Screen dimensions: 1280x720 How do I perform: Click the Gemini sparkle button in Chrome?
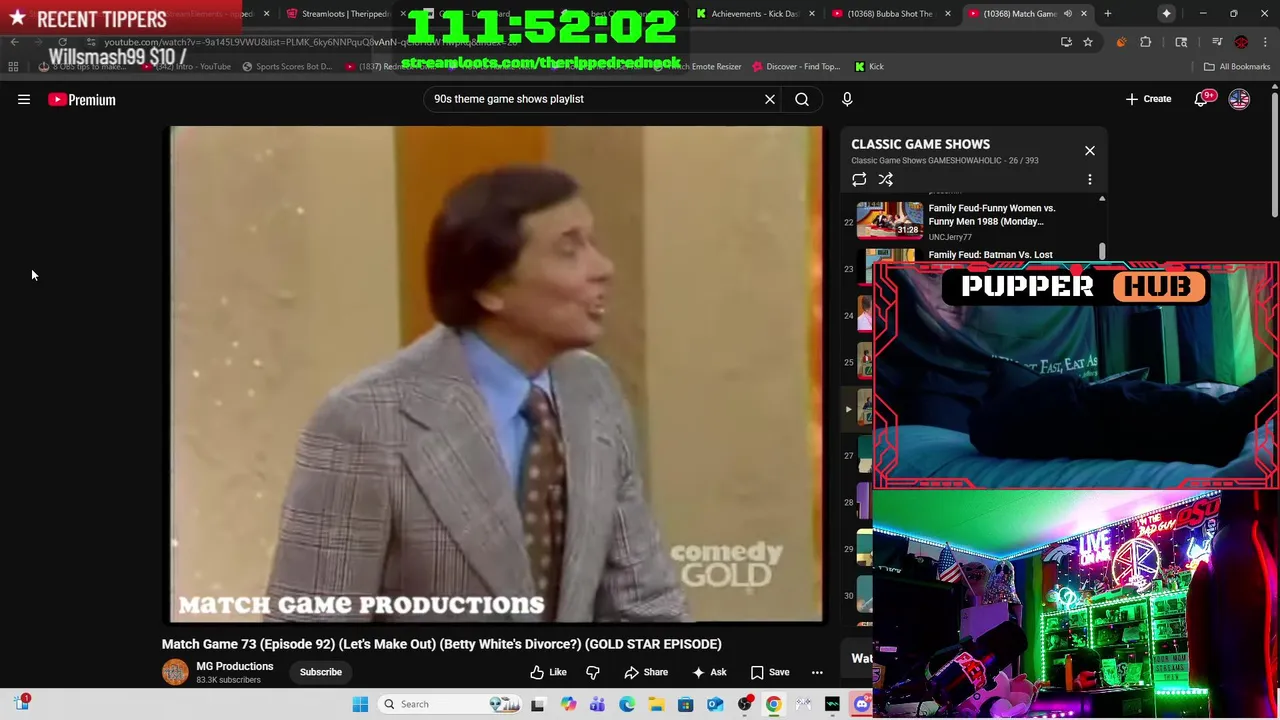coord(1167,14)
